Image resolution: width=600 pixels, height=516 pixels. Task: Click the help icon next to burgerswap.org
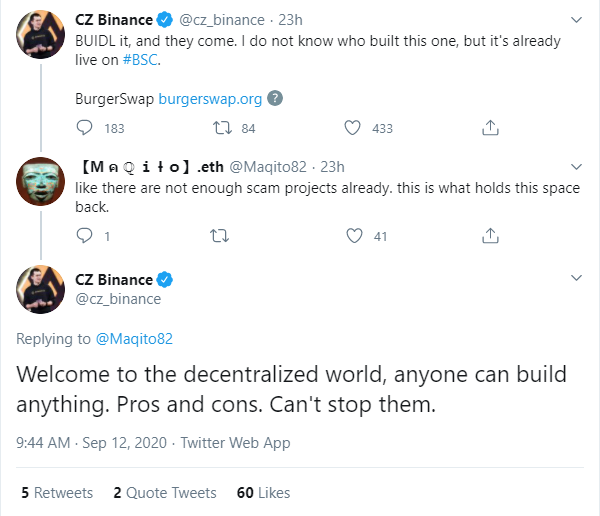[276, 99]
